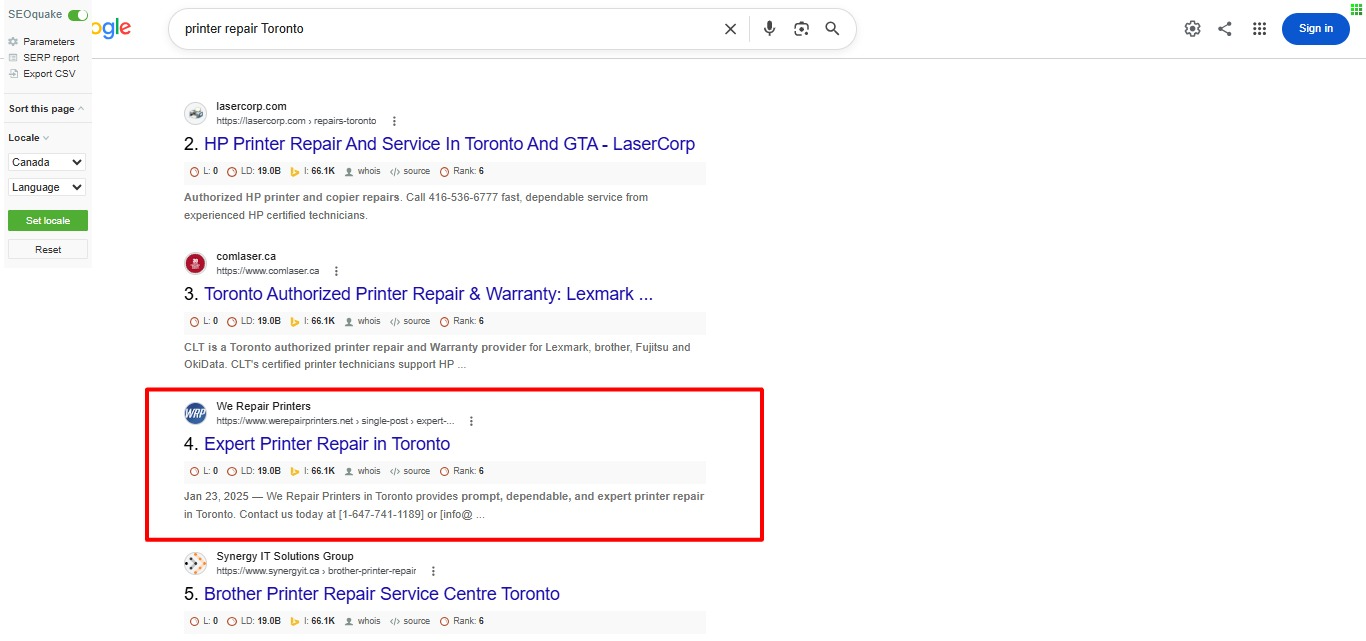Open the Google apps grid
The image size is (1366, 641).
point(1260,29)
